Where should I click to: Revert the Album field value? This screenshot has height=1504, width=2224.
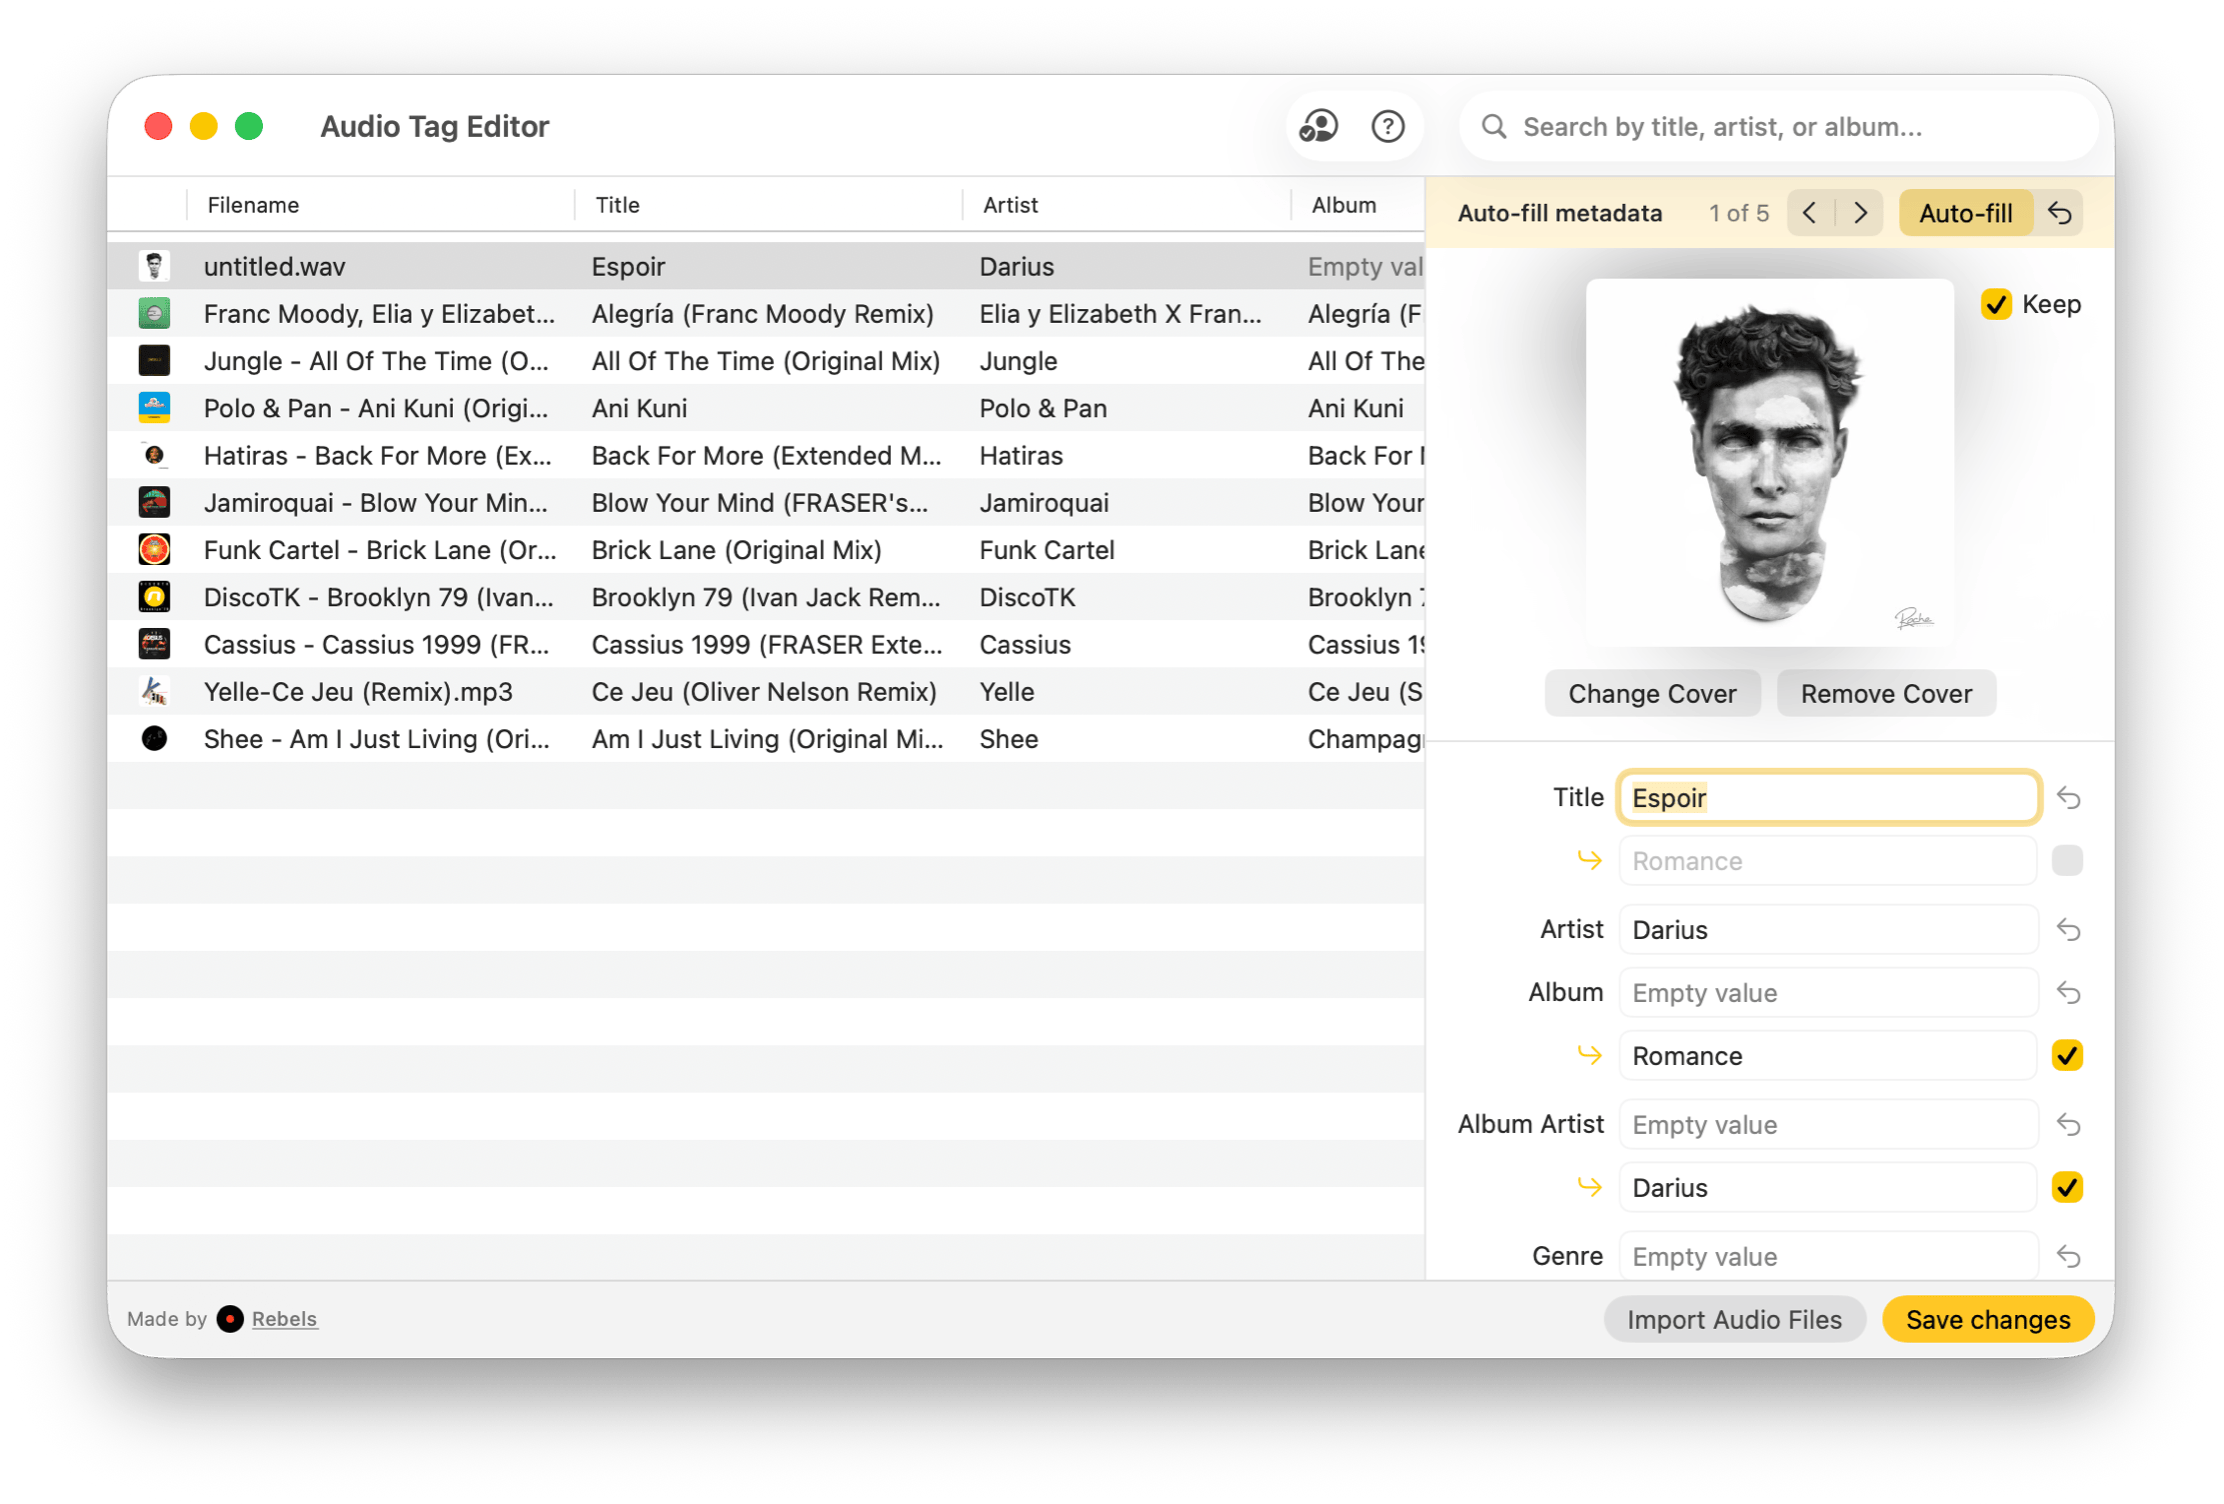coord(2068,993)
